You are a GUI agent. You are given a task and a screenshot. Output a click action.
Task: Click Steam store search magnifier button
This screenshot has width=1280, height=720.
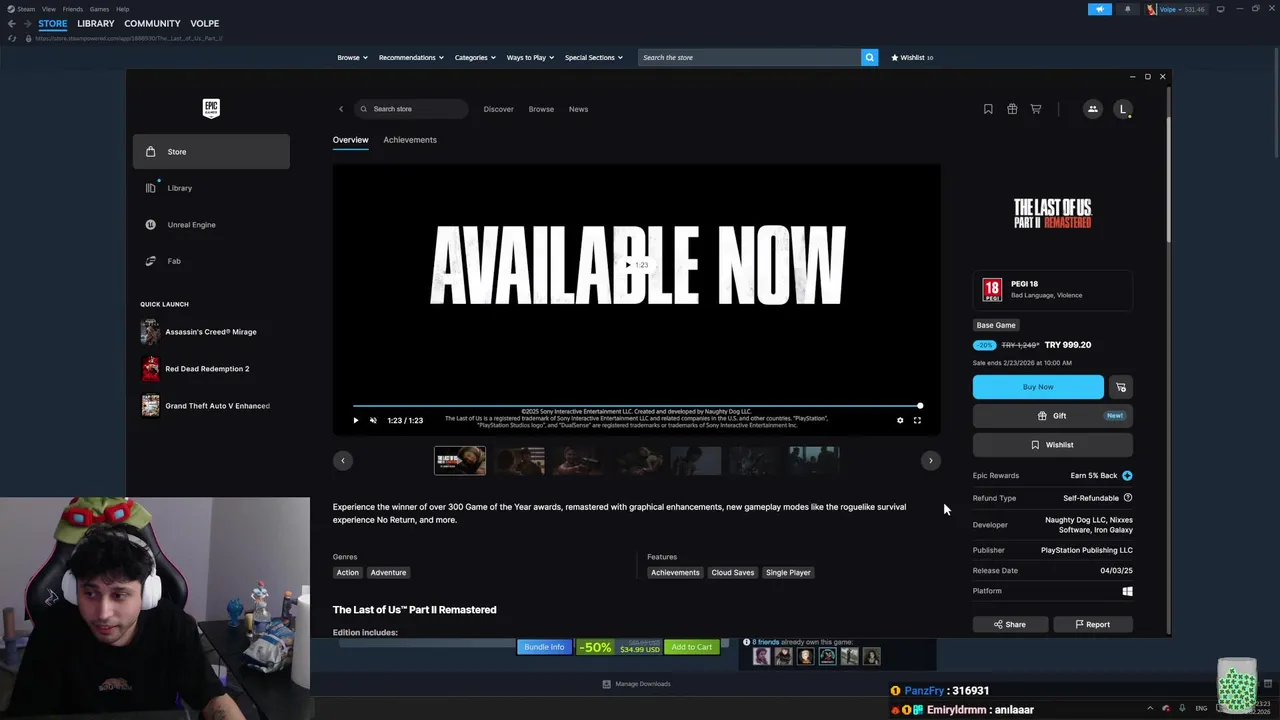point(869,57)
